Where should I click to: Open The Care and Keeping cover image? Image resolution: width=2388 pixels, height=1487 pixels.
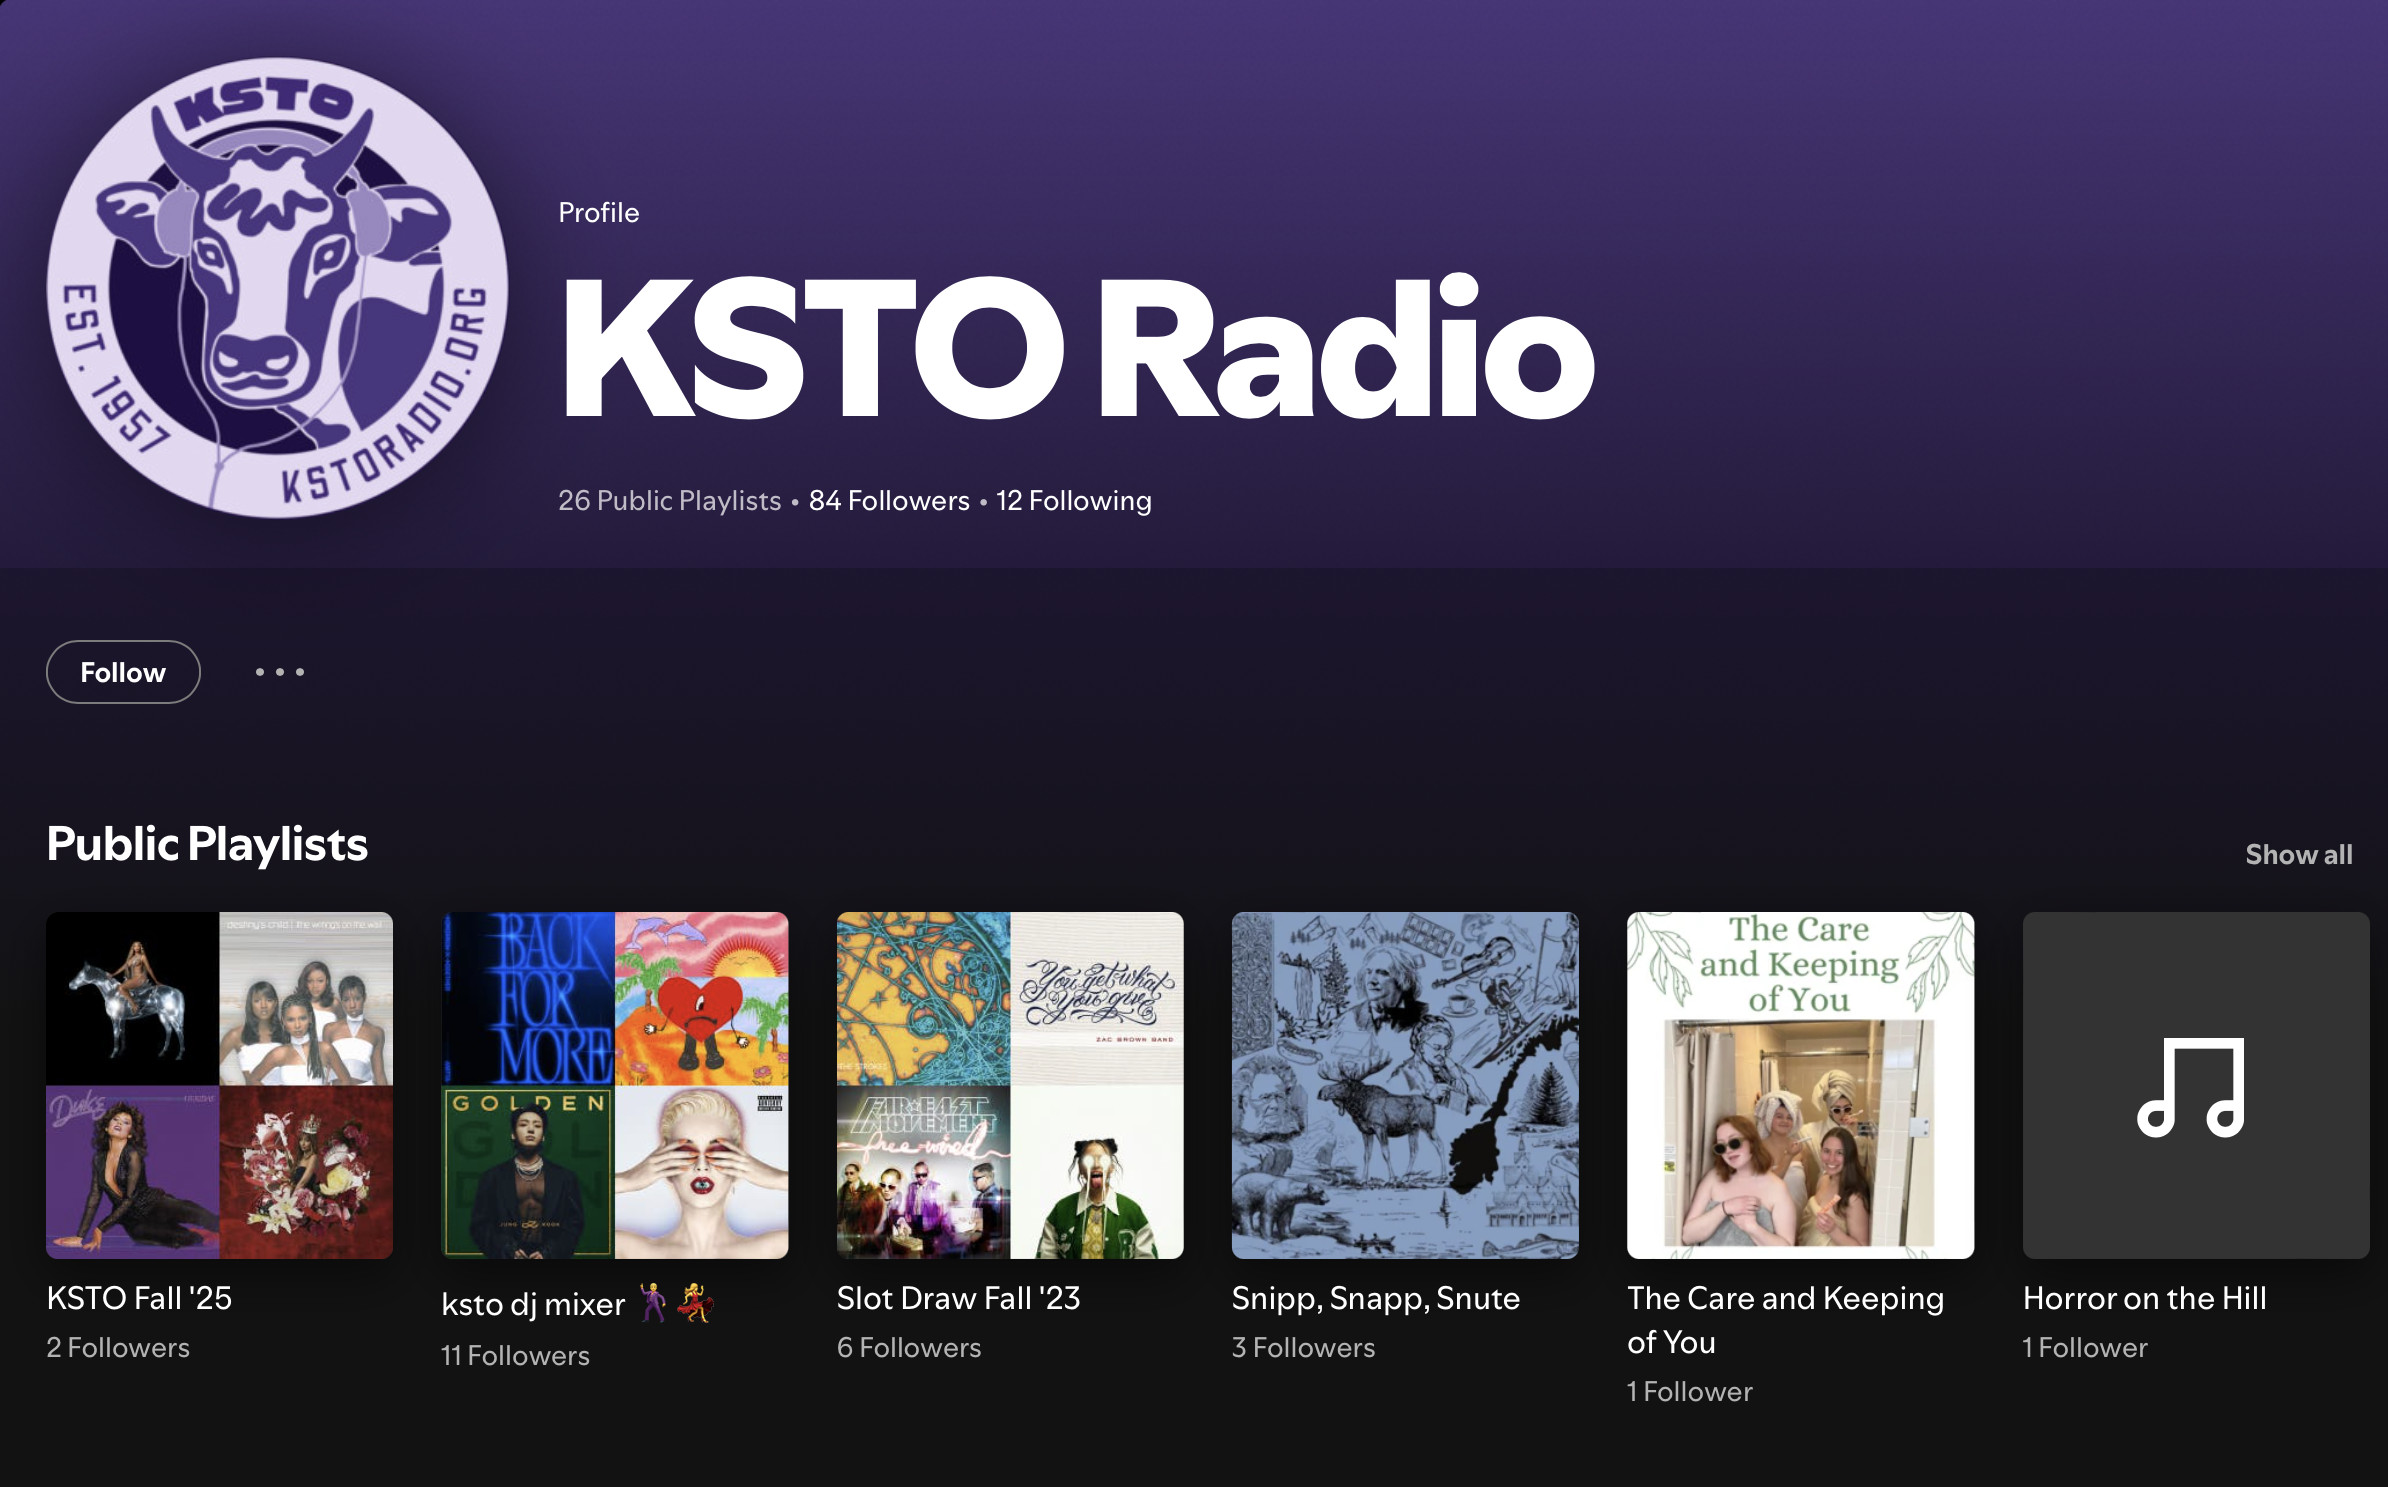tap(1800, 1085)
